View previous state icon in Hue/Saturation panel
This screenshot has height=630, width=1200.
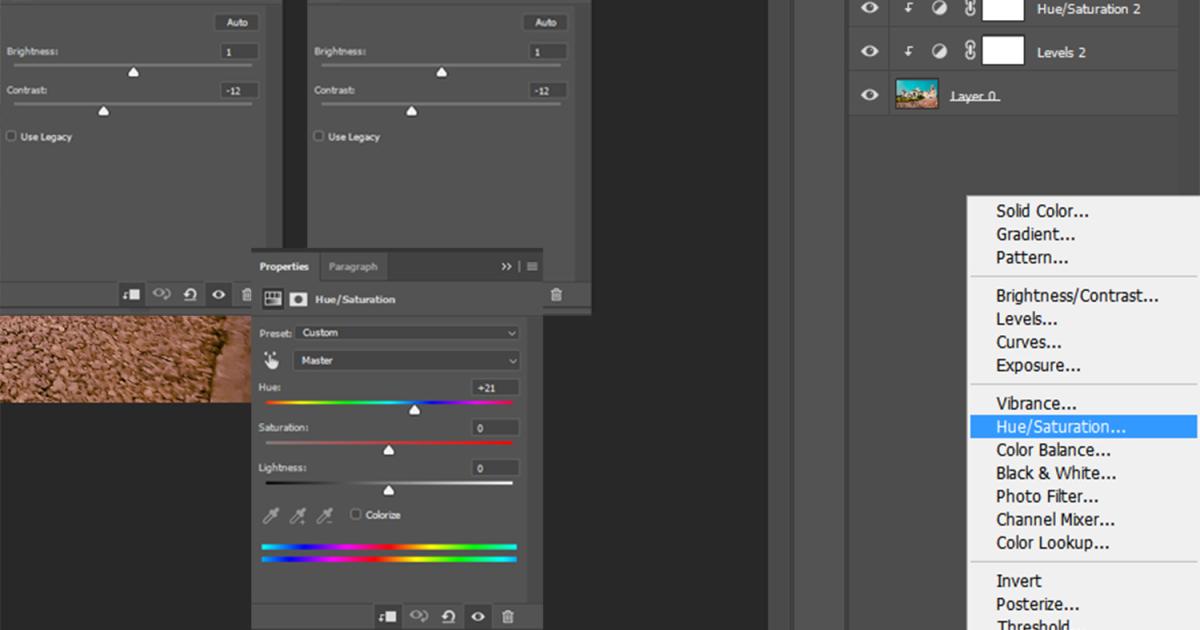click(x=419, y=617)
